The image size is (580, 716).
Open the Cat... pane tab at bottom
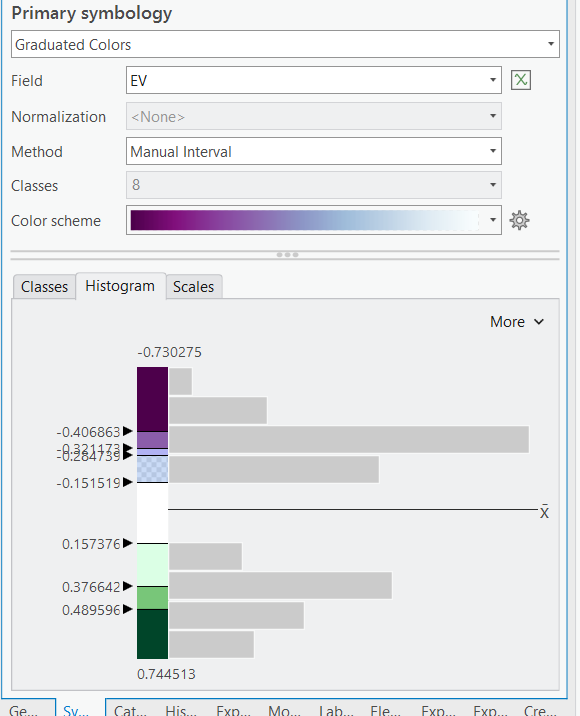131,710
